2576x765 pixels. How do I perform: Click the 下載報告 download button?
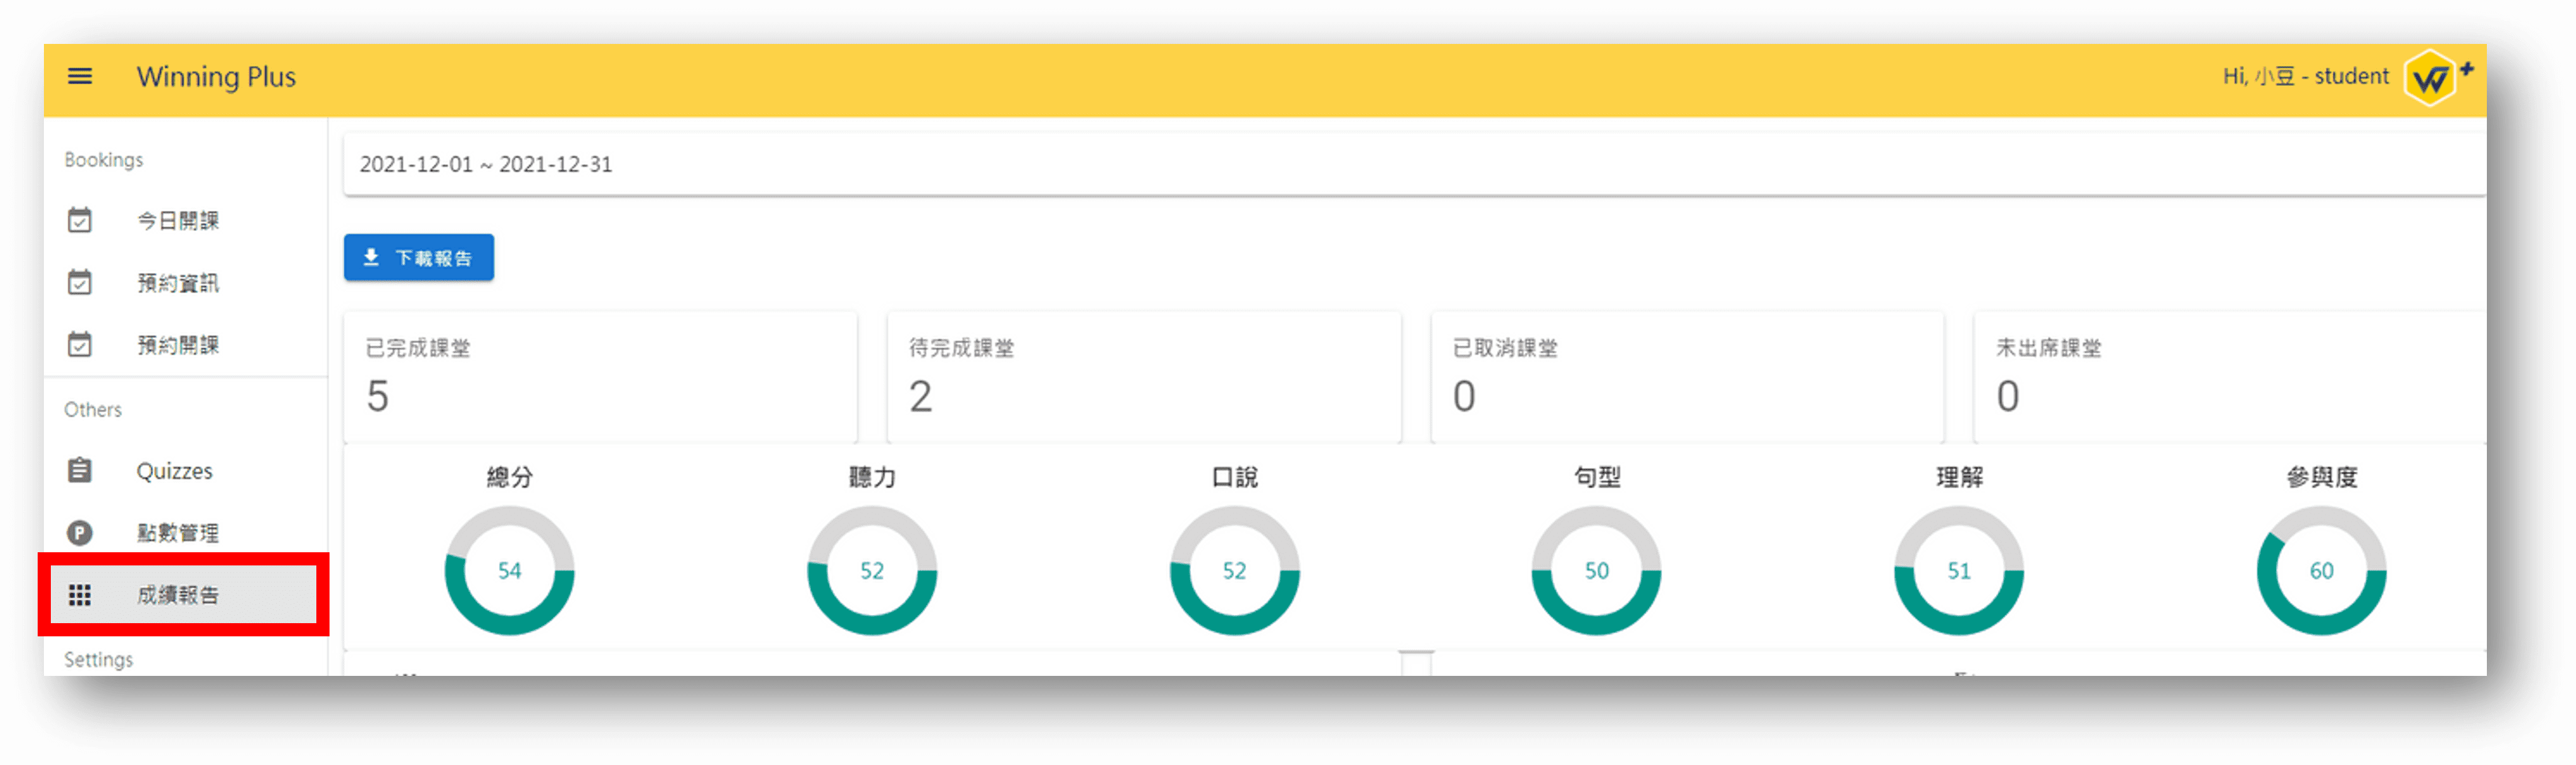click(x=419, y=257)
